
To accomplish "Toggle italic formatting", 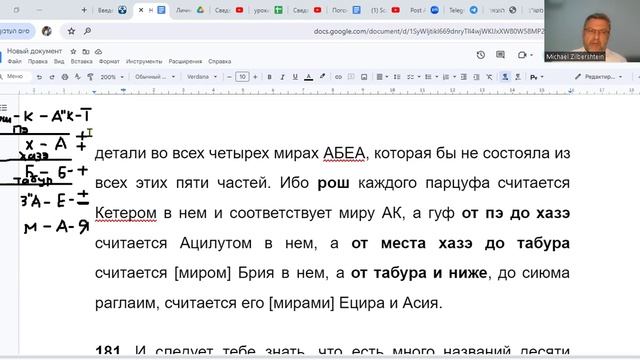I will point(282,77).
